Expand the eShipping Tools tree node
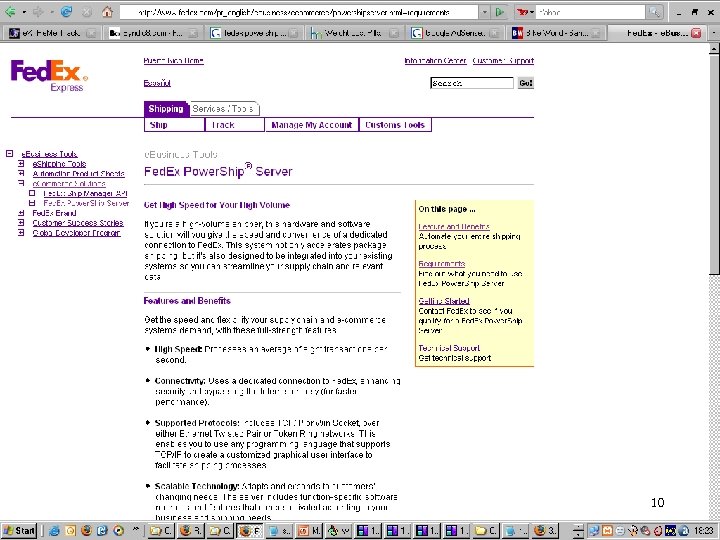This screenshot has width=720, height=540. [21, 163]
